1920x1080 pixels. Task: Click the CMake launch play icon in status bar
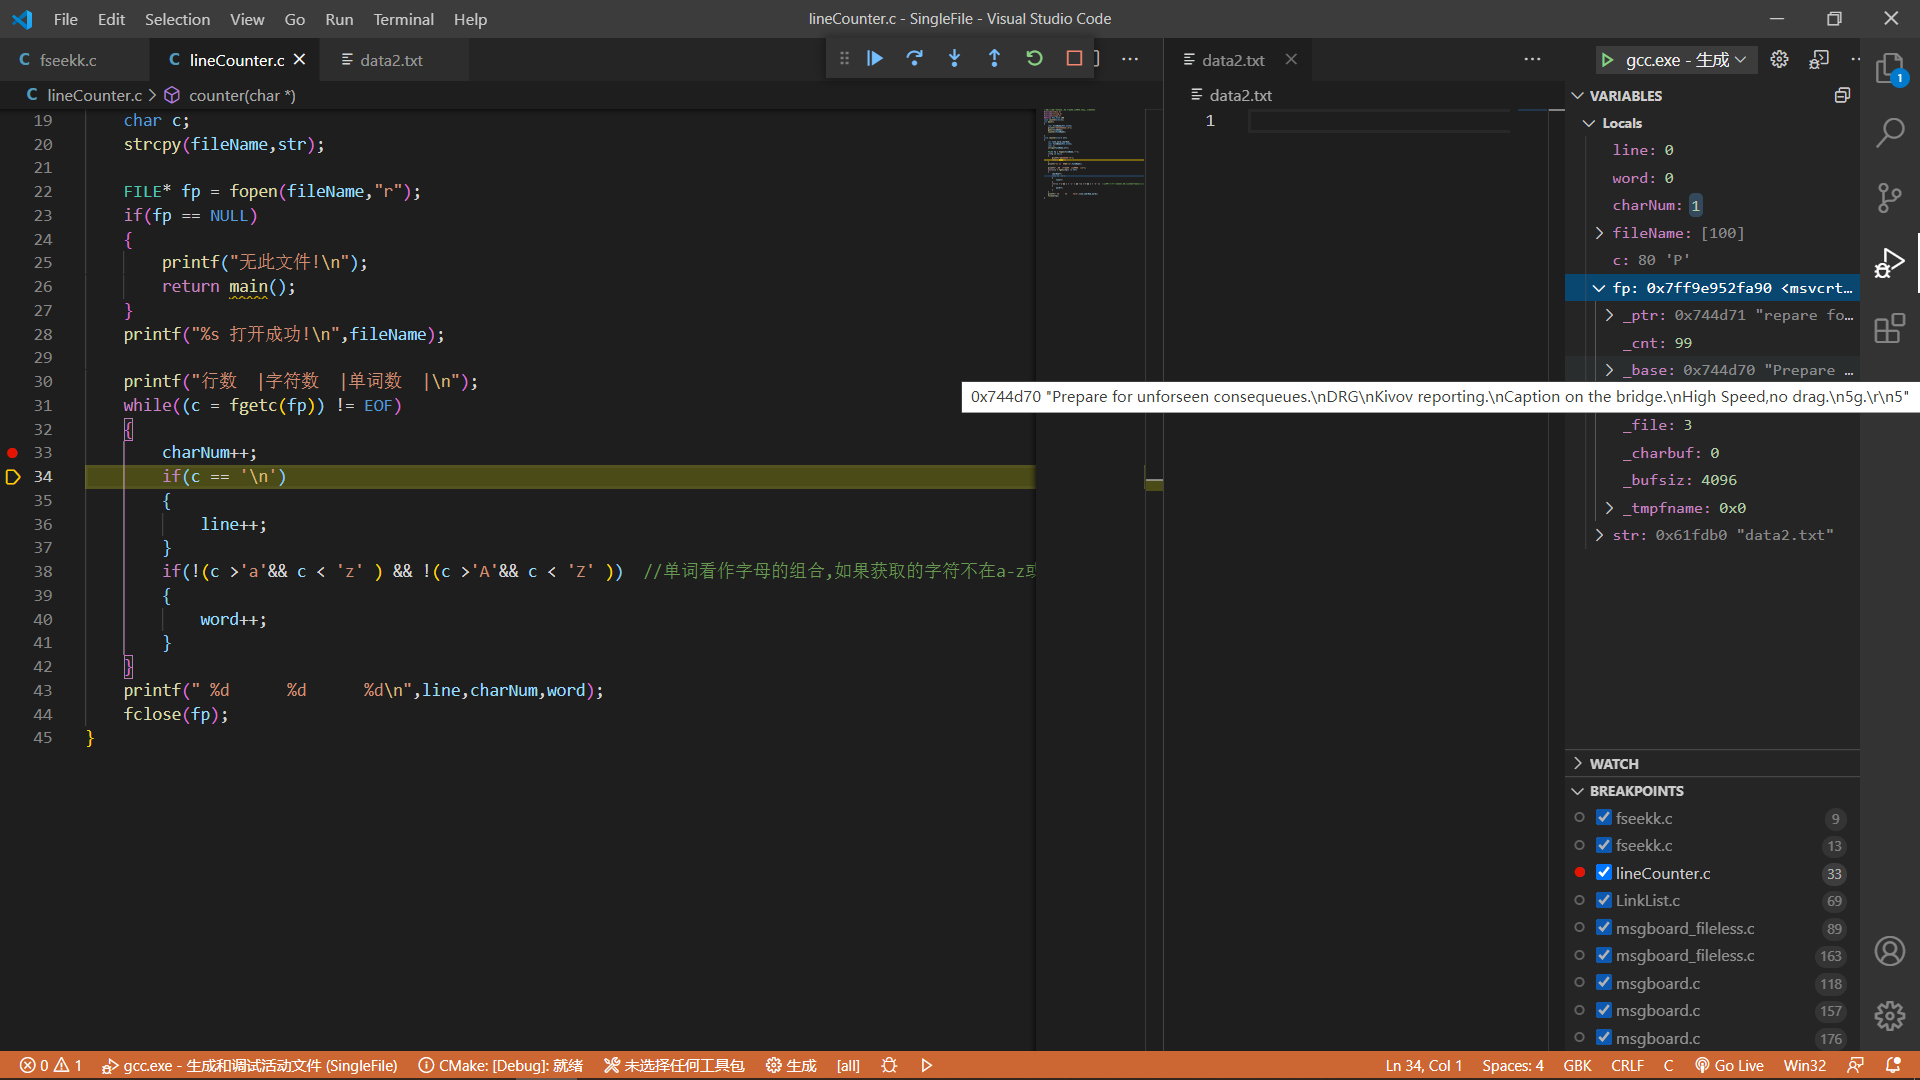[927, 1065]
